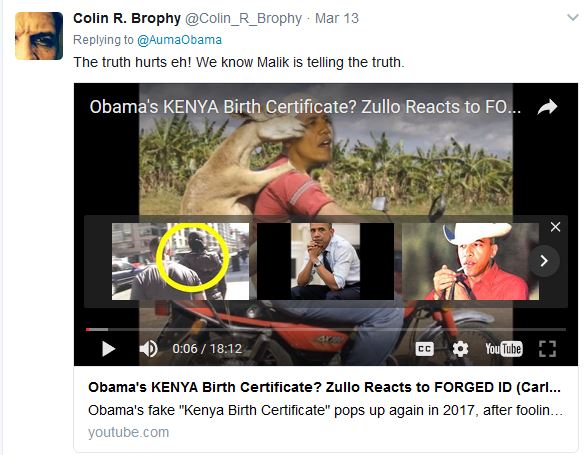Close the suggested videos overlay
The width and height of the screenshot is (586, 455).
pyautogui.click(x=555, y=227)
